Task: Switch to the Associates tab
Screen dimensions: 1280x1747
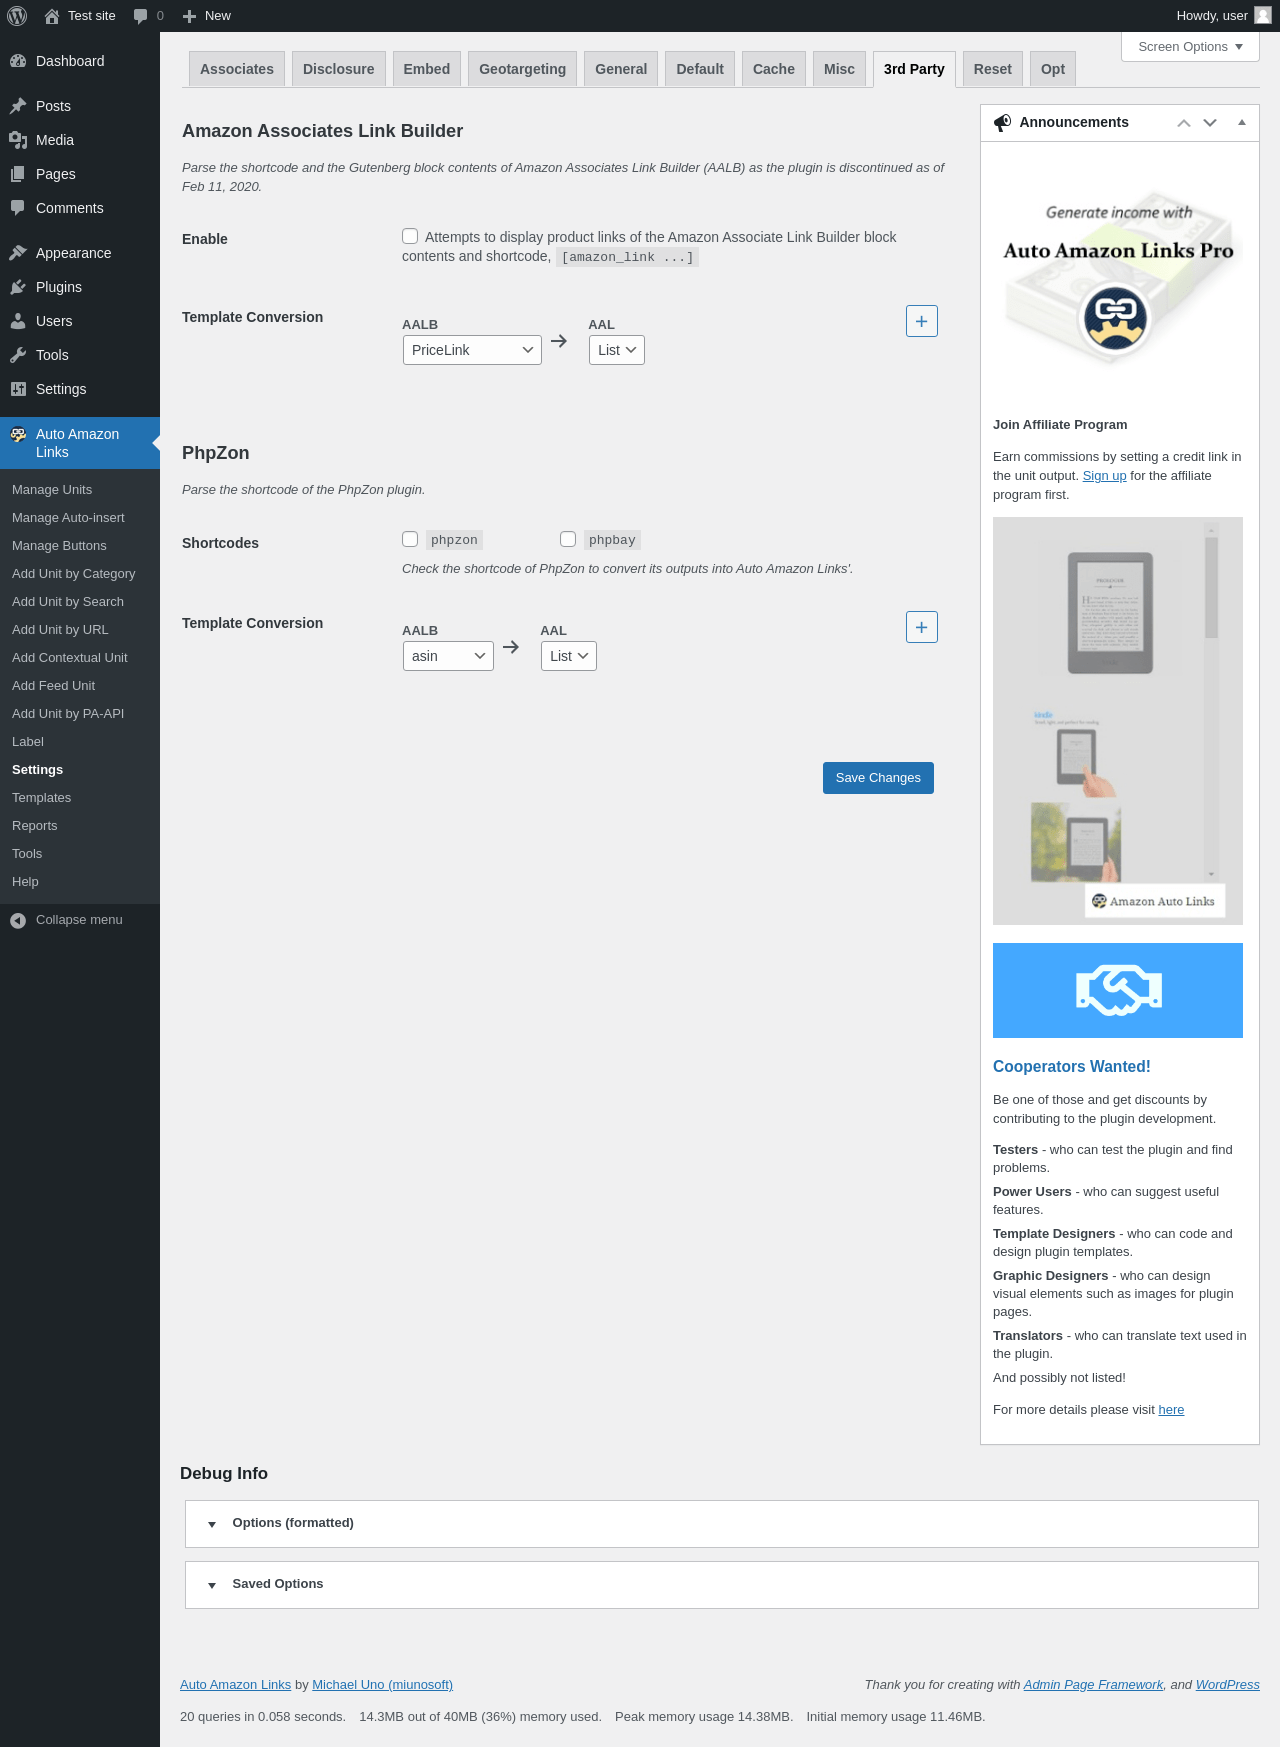Action: [x=237, y=69]
